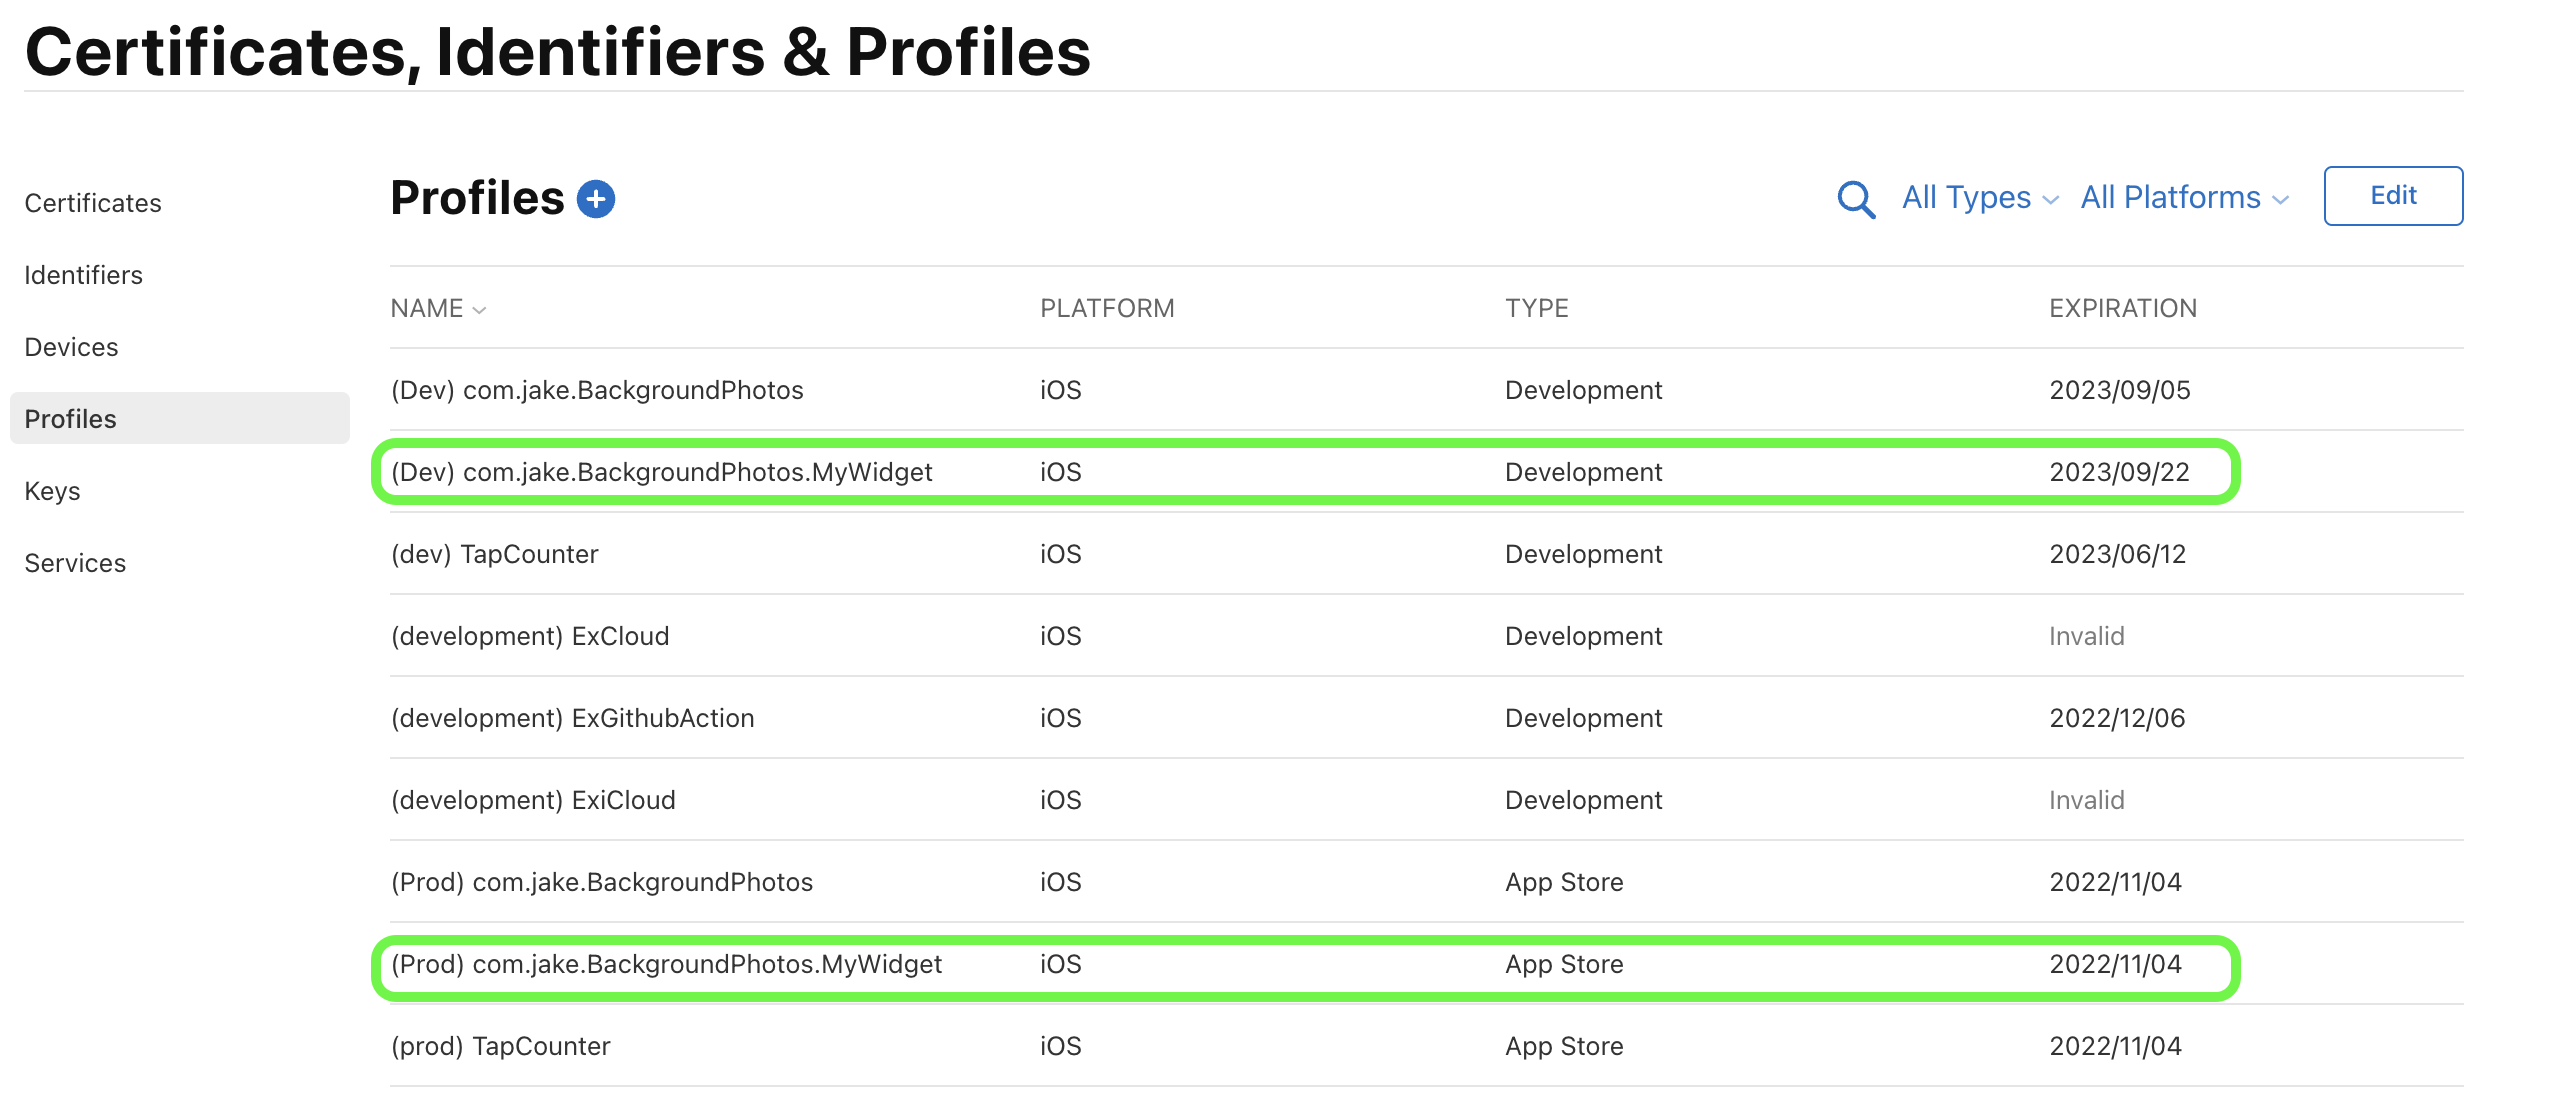The height and width of the screenshot is (1118, 2568).
Task: Open the Identifiers sidebar section
Action: pos(83,275)
